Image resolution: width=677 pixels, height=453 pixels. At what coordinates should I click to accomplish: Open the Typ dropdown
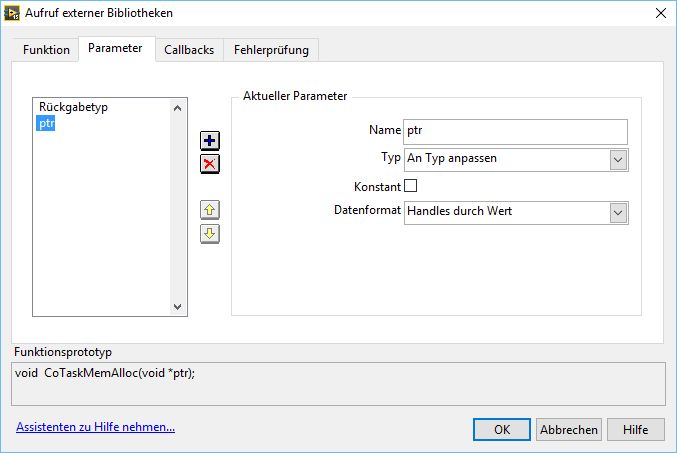tap(618, 159)
